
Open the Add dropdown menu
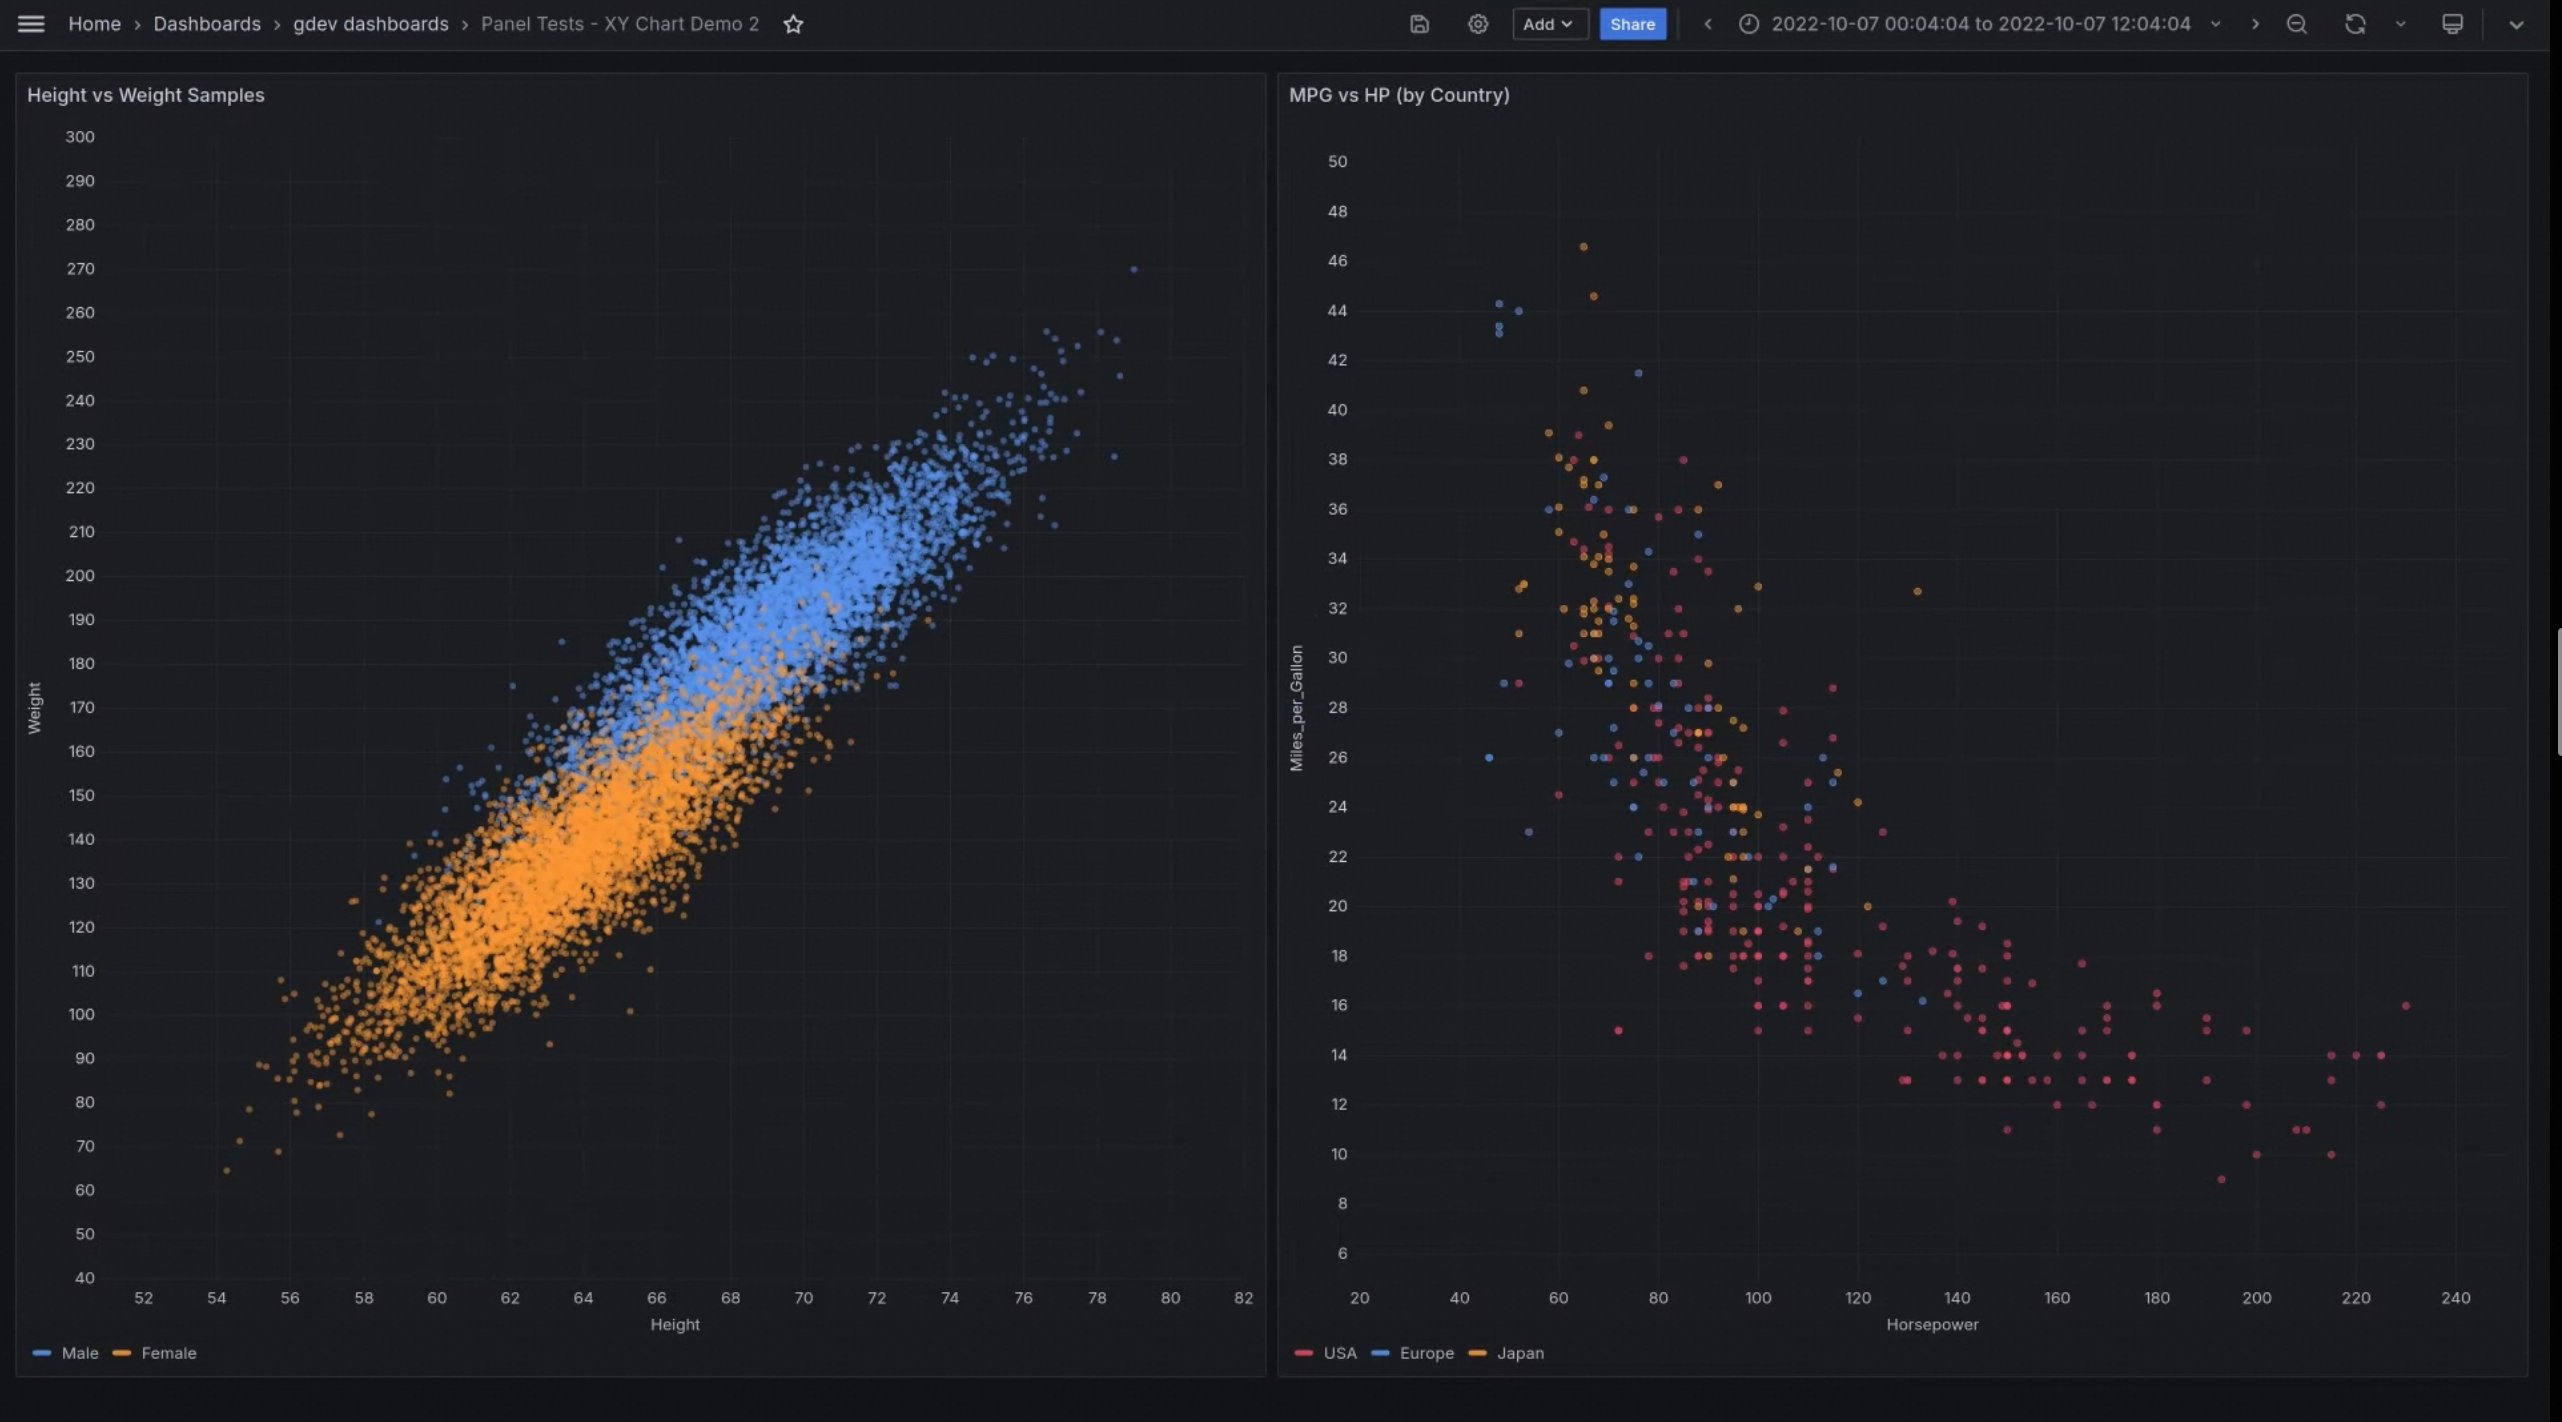[x=1549, y=24]
